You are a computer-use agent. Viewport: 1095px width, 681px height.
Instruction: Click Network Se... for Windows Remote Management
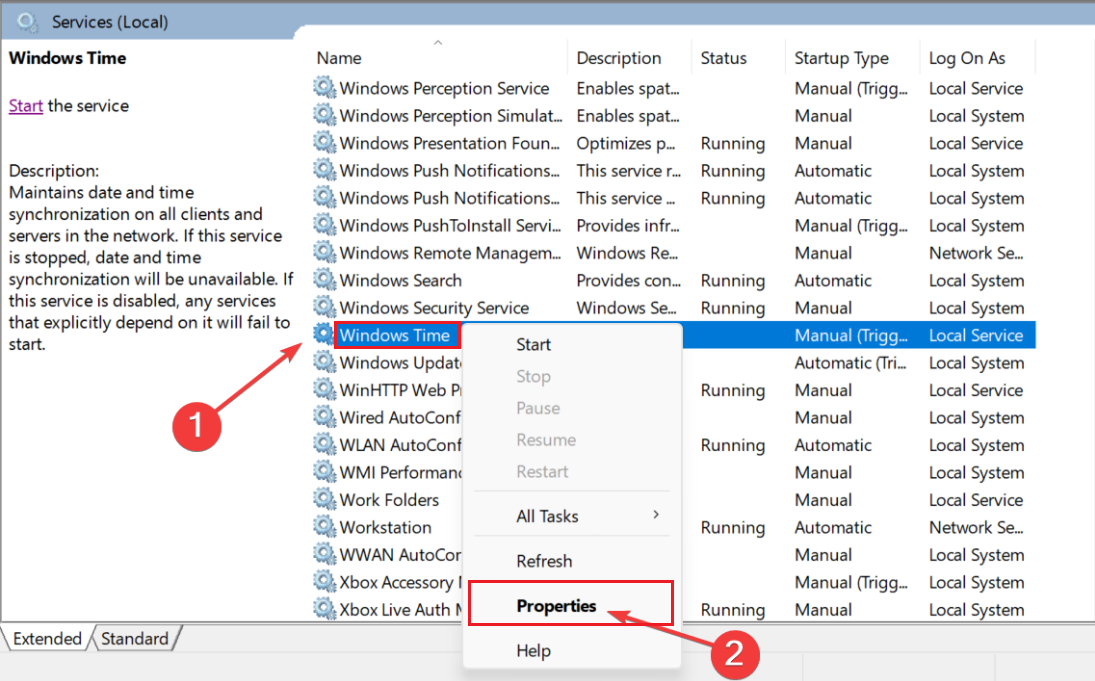point(976,253)
